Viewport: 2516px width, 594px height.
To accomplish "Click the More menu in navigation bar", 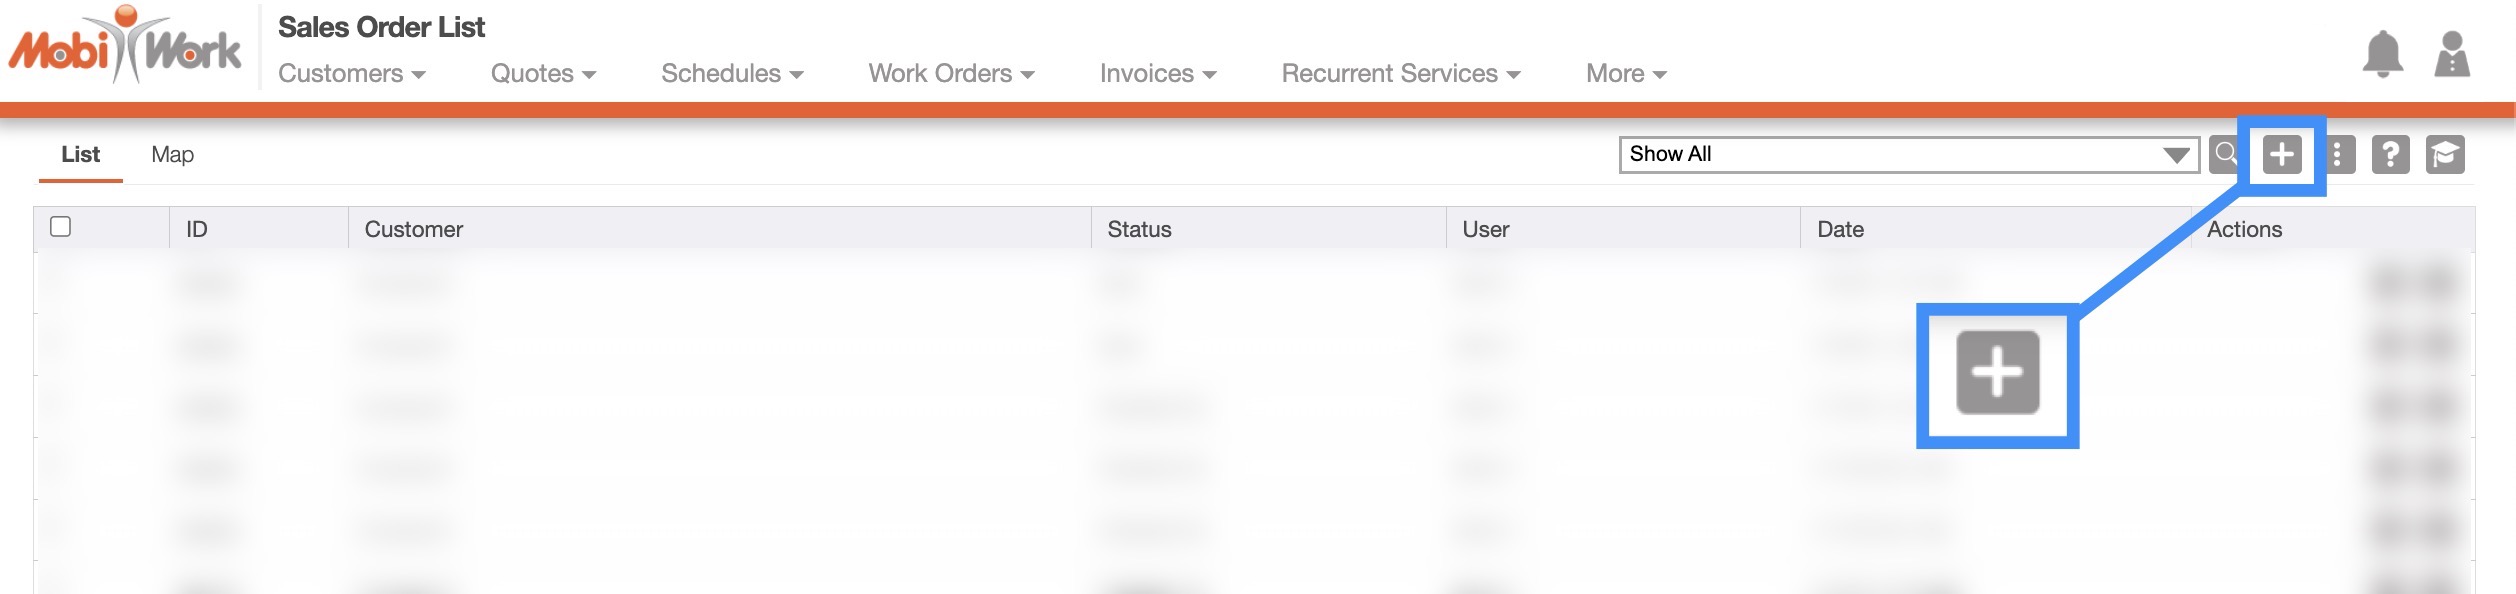I will point(1625,74).
